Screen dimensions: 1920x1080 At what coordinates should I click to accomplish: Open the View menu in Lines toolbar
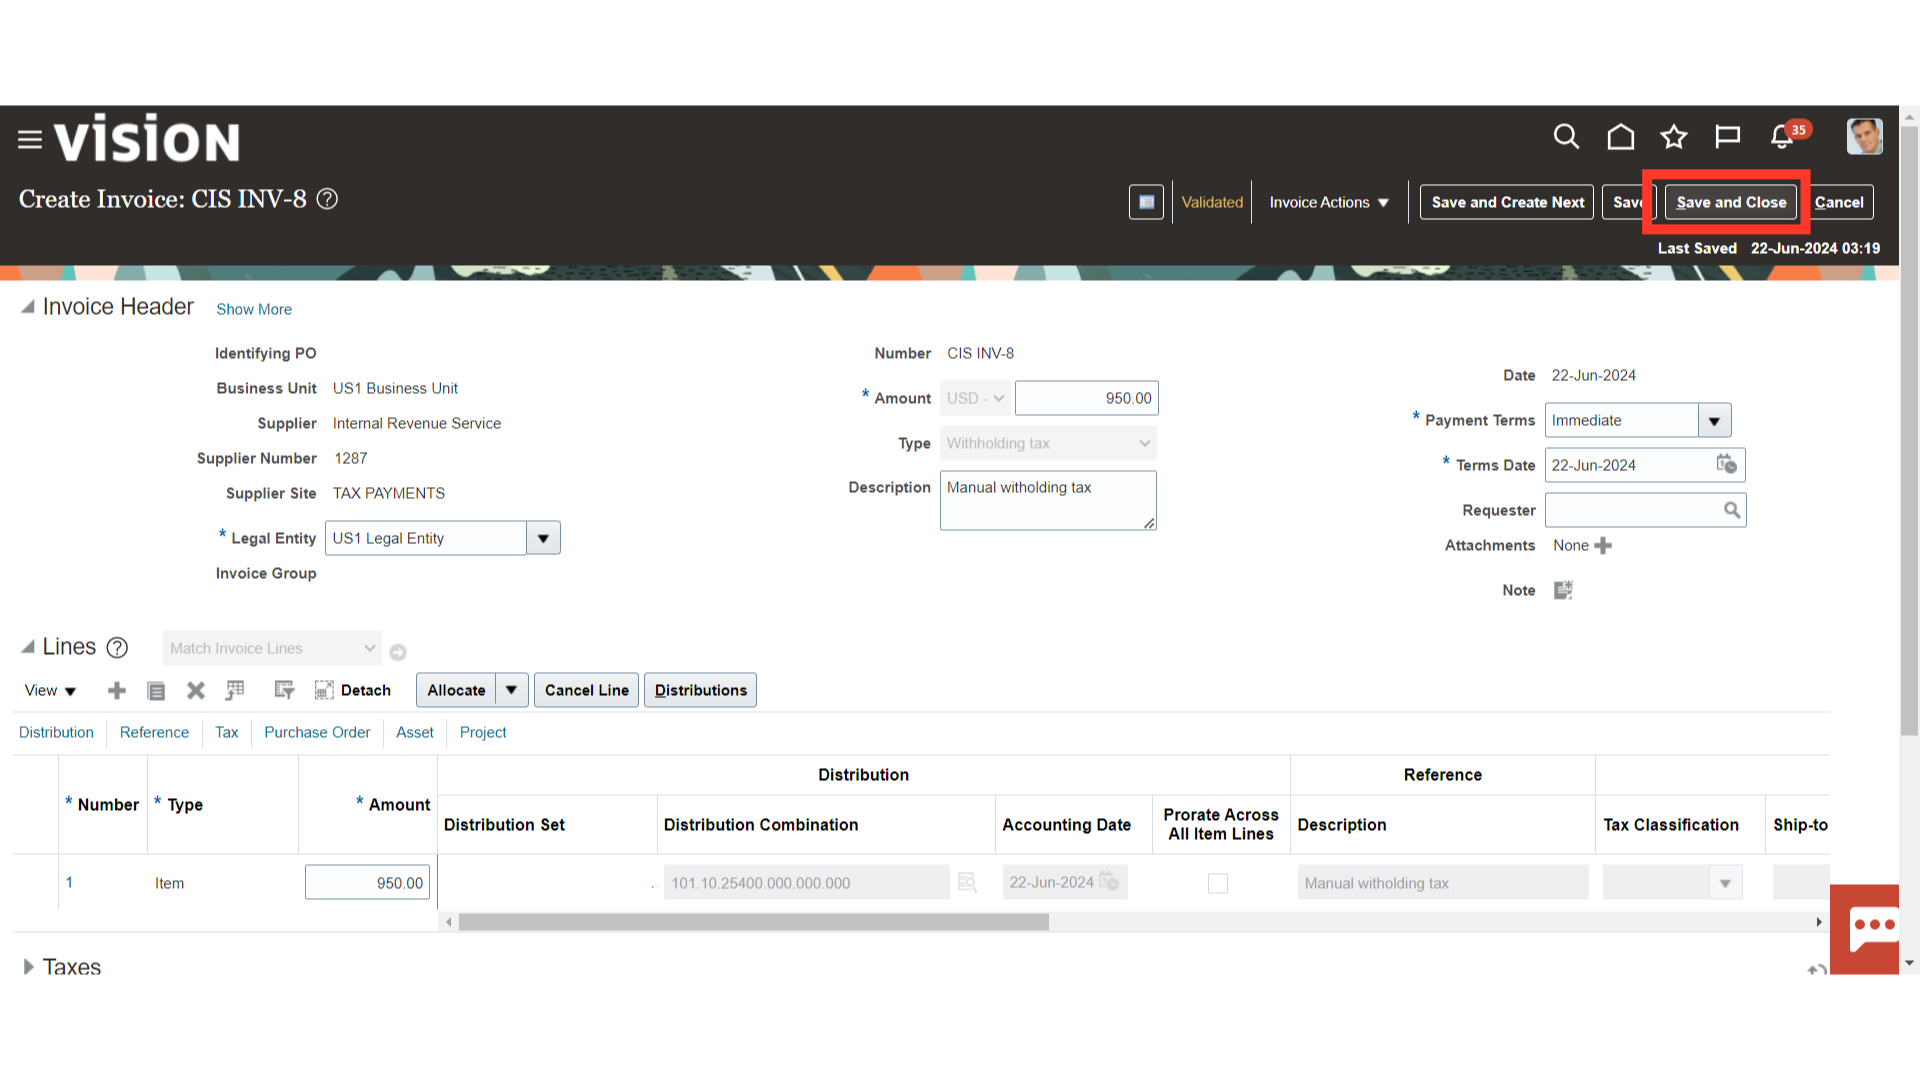tap(50, 690)
